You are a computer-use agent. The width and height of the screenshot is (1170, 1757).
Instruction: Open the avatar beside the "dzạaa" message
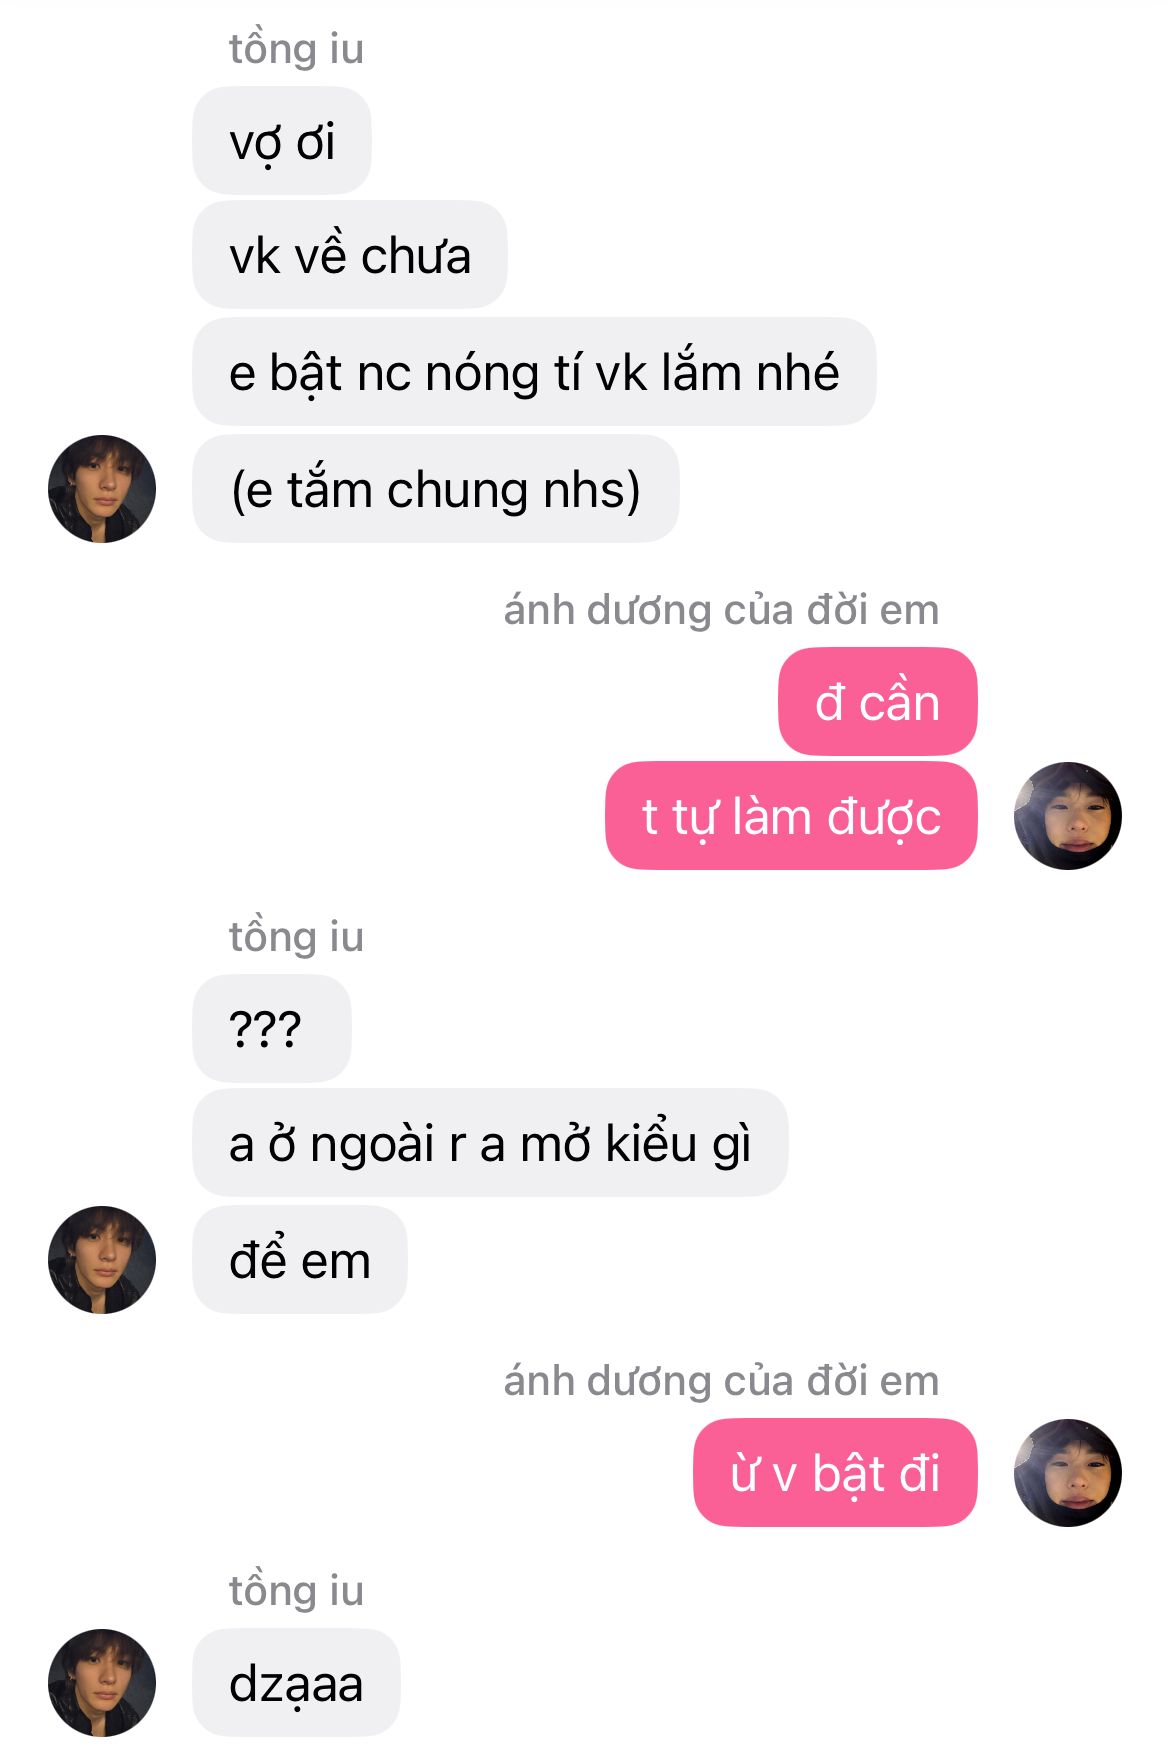pyautogui.click(x=102, y=1683)
